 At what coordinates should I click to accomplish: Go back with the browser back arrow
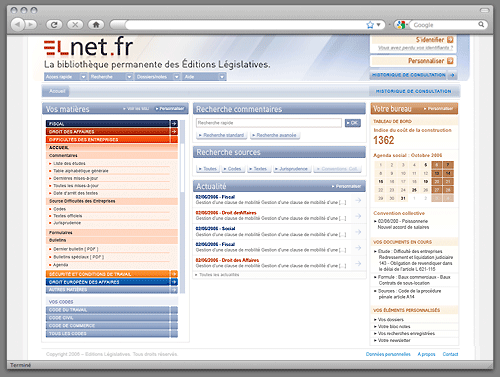click(x=18, y=25)
